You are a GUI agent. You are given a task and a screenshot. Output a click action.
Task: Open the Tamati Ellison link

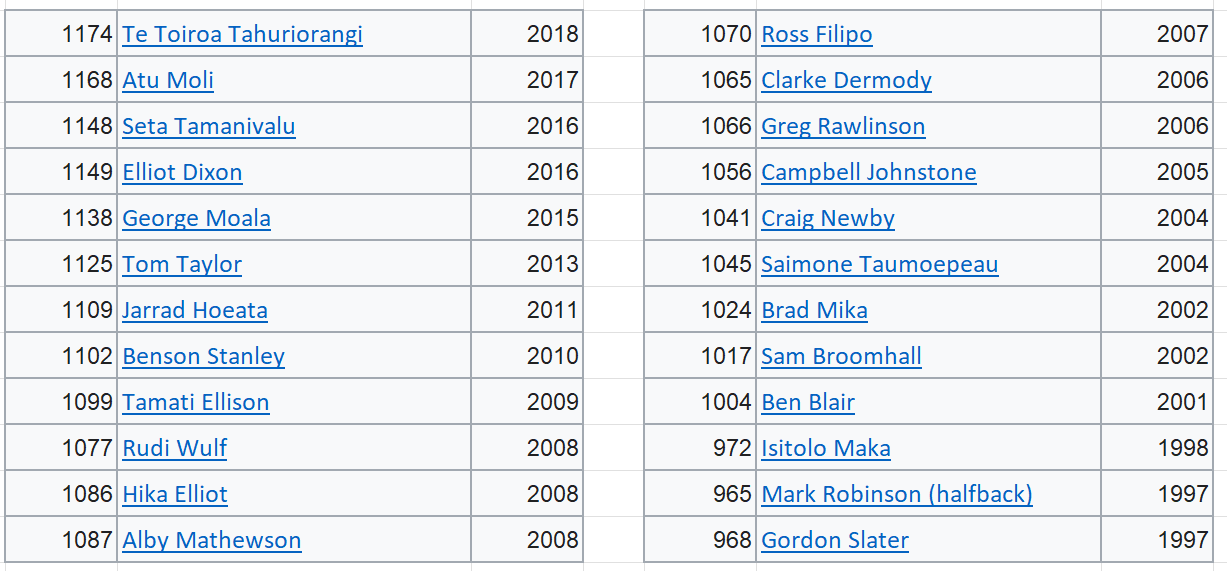(196, 402)
